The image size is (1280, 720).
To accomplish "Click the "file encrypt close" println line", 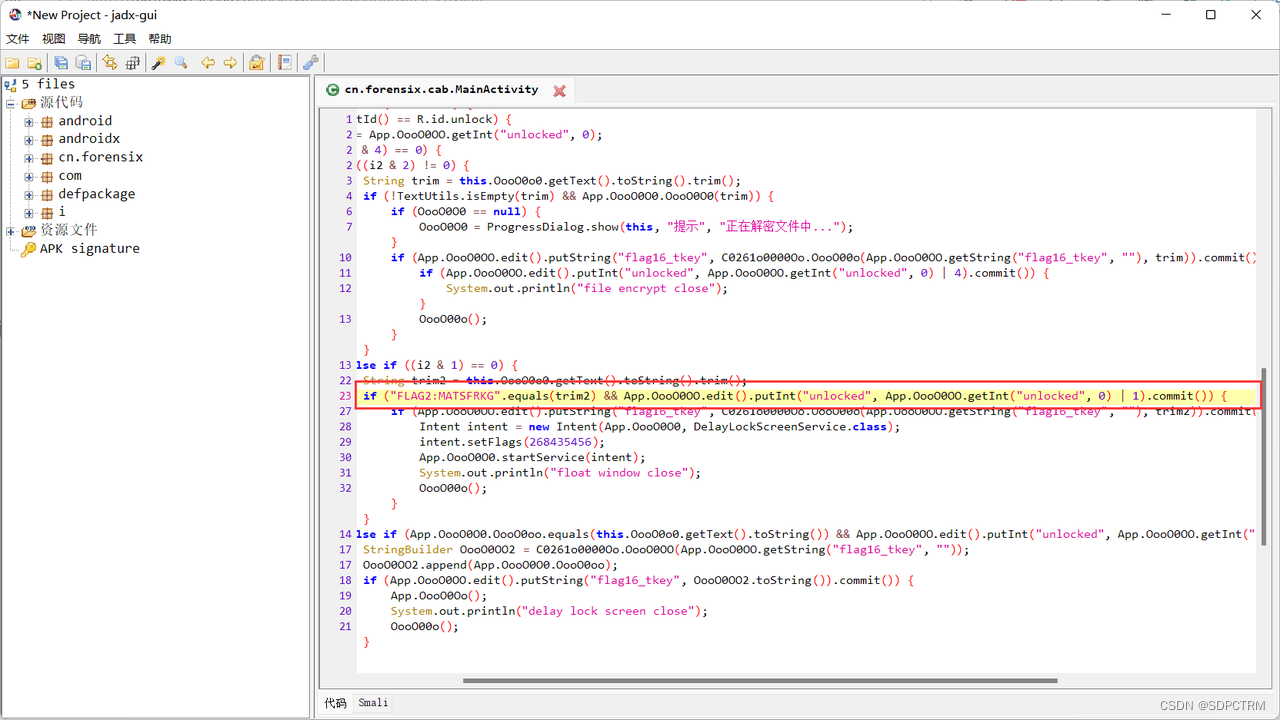I will point(587,289).
